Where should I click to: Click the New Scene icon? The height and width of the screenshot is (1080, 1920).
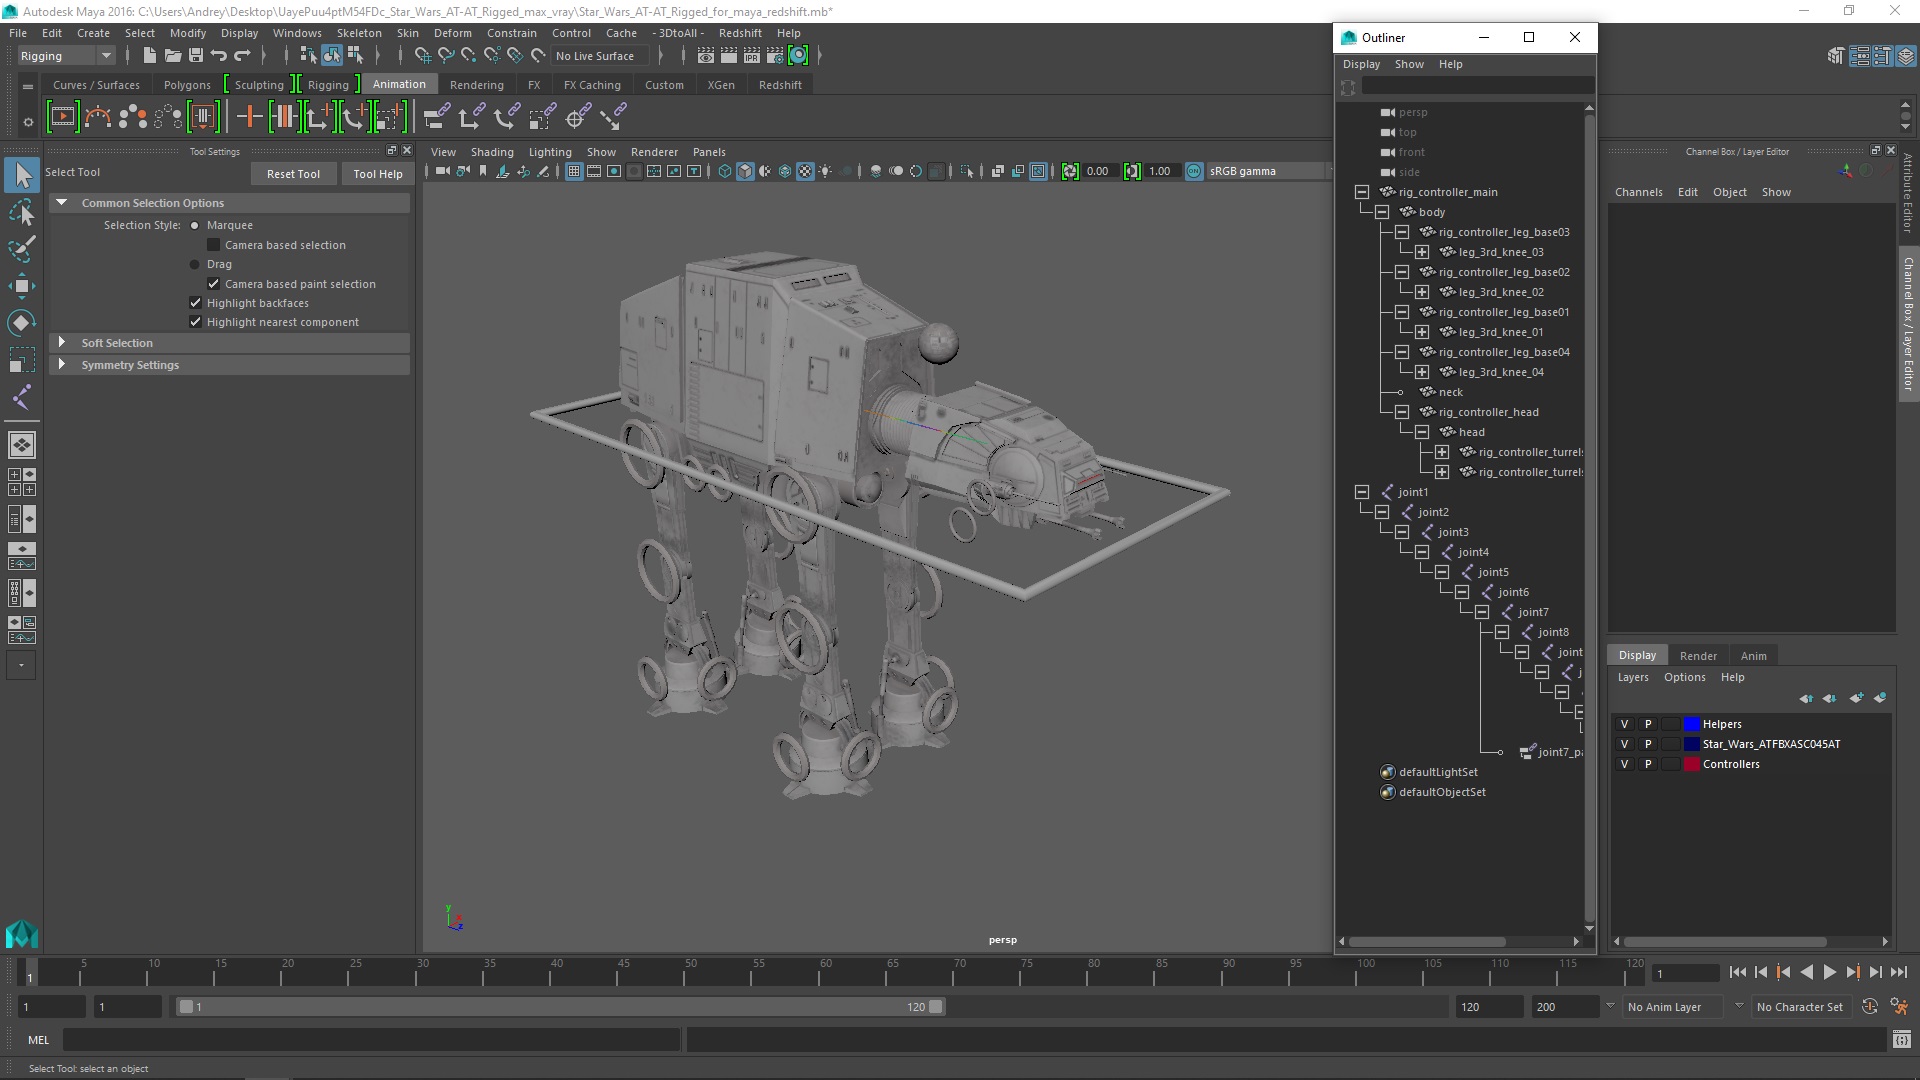pyautogui.click(x=149, y=56)
